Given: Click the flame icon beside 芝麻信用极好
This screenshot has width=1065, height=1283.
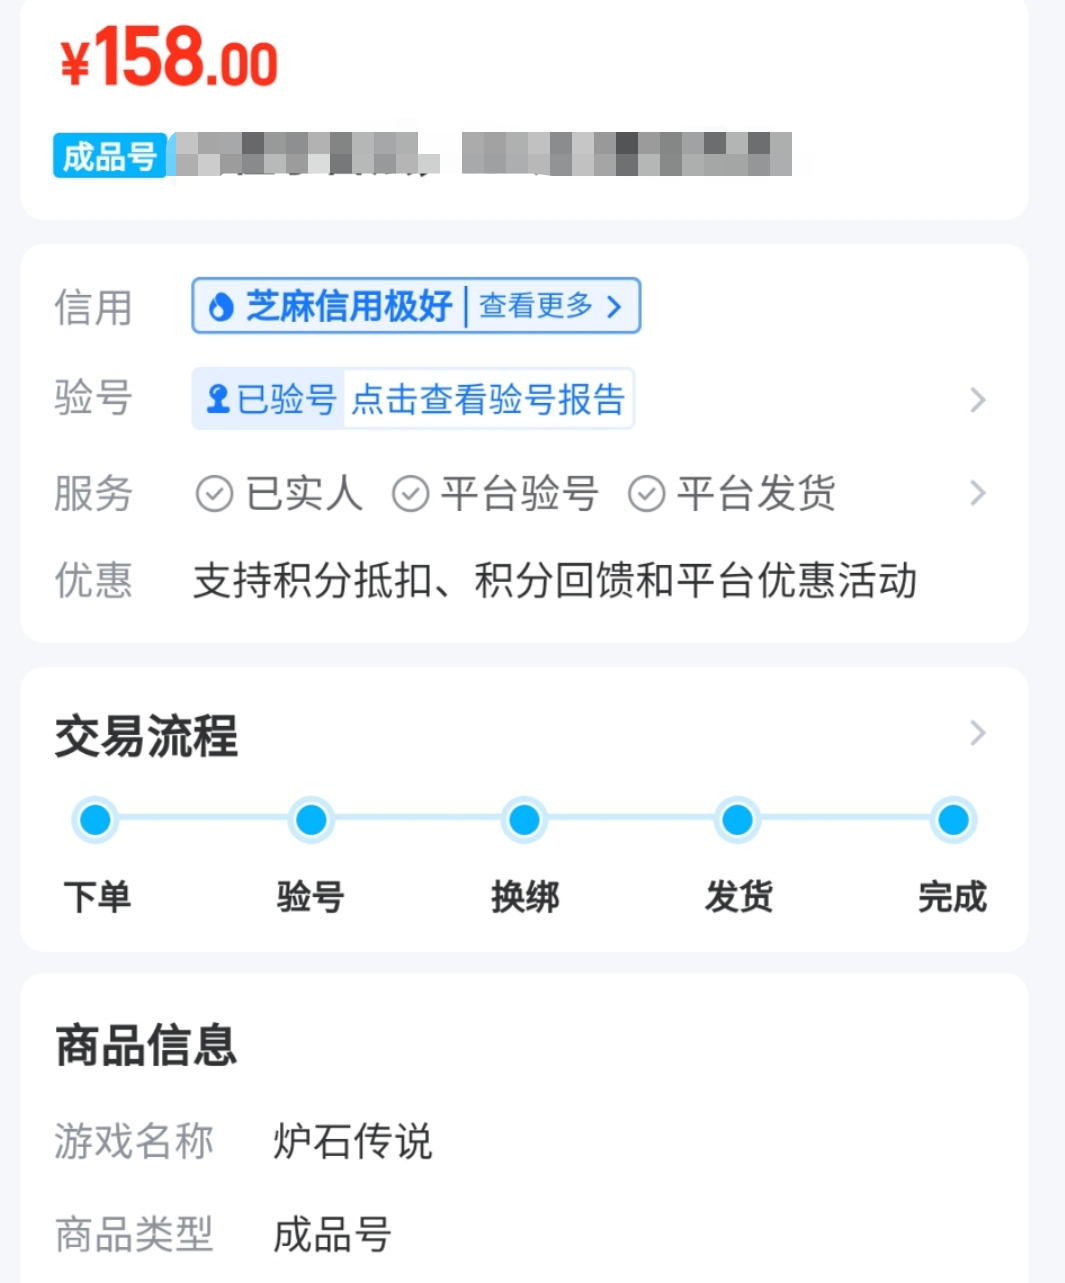Looking at the screenshot, I should (x=220, y=307).
